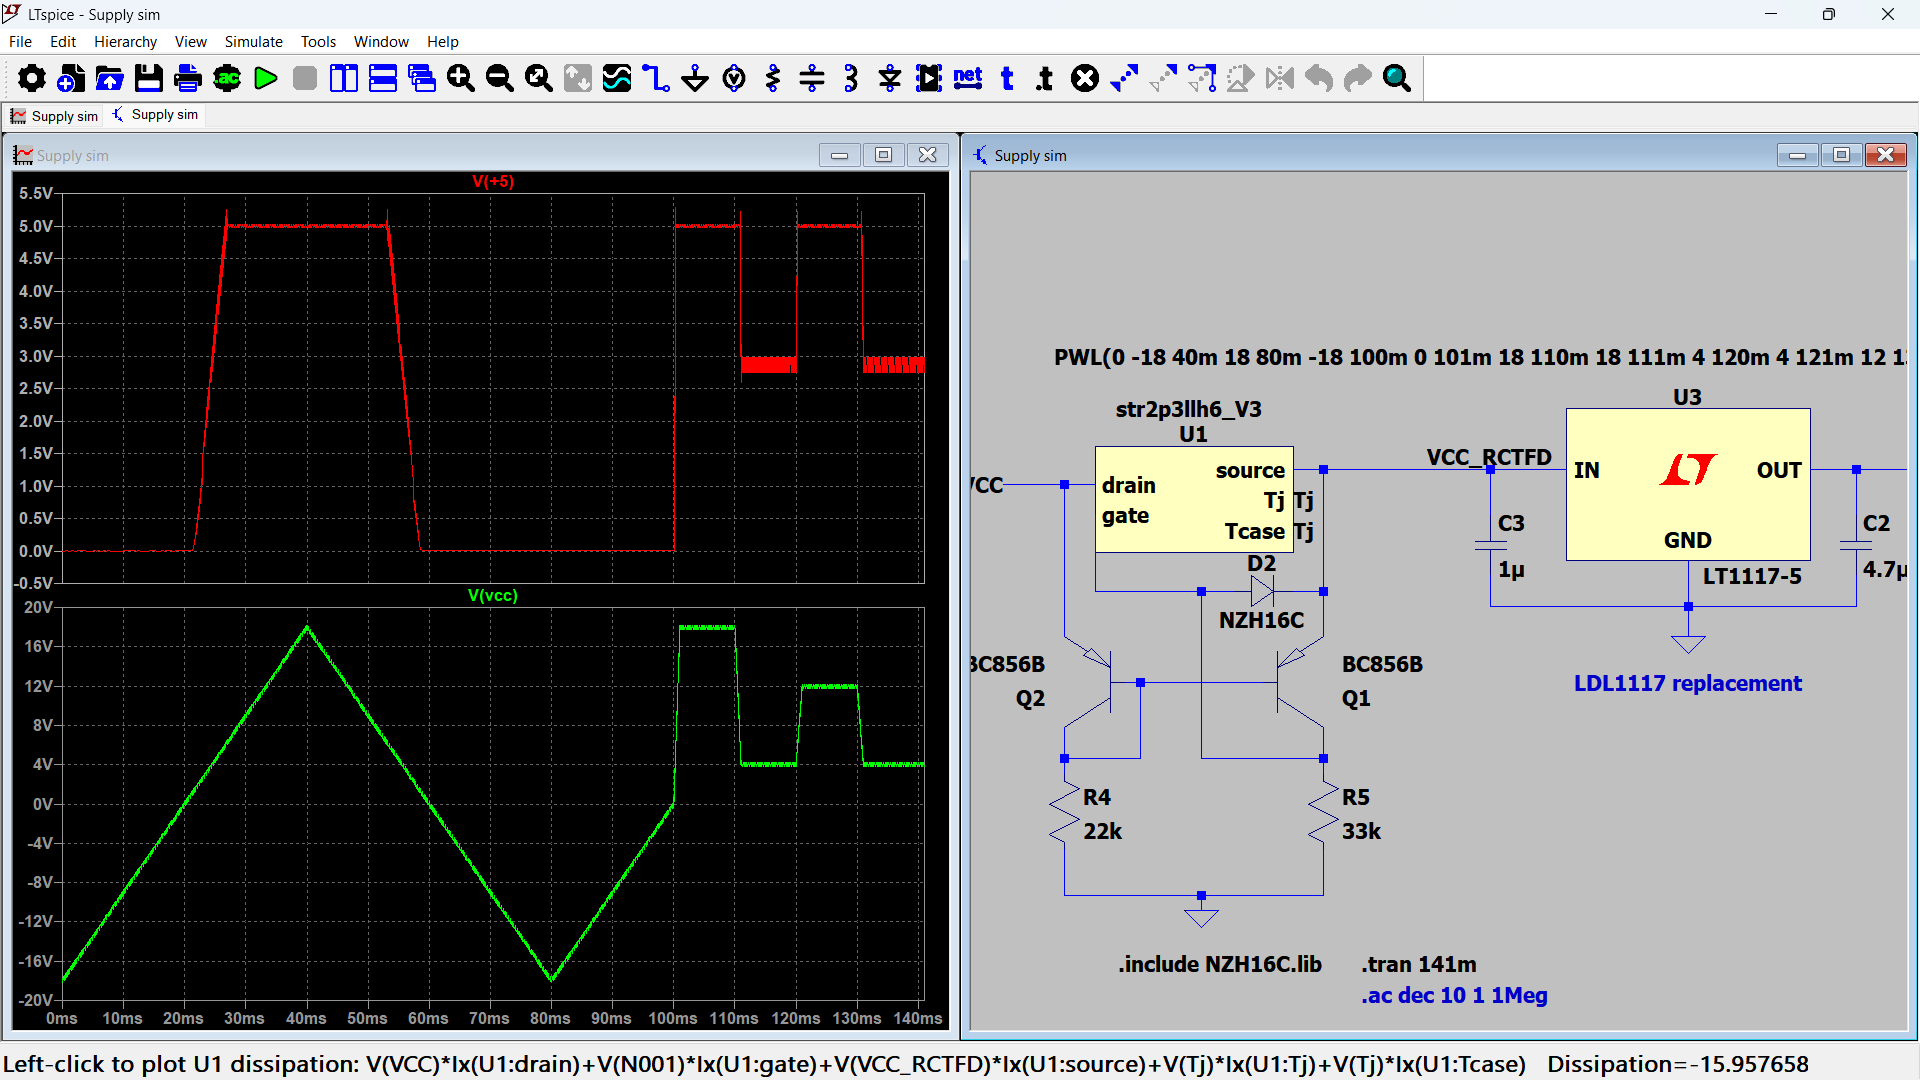This screenshot has height=1080, width=1920.
Task: Click the net label tool
Action: pos(968,78)
